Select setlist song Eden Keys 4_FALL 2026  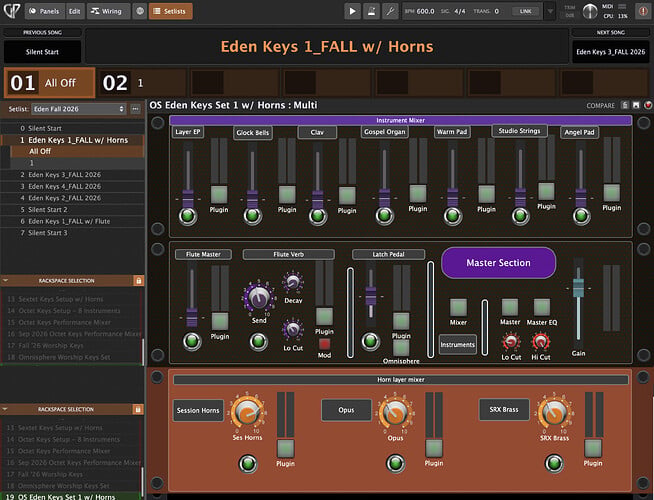tap(73, 186)
